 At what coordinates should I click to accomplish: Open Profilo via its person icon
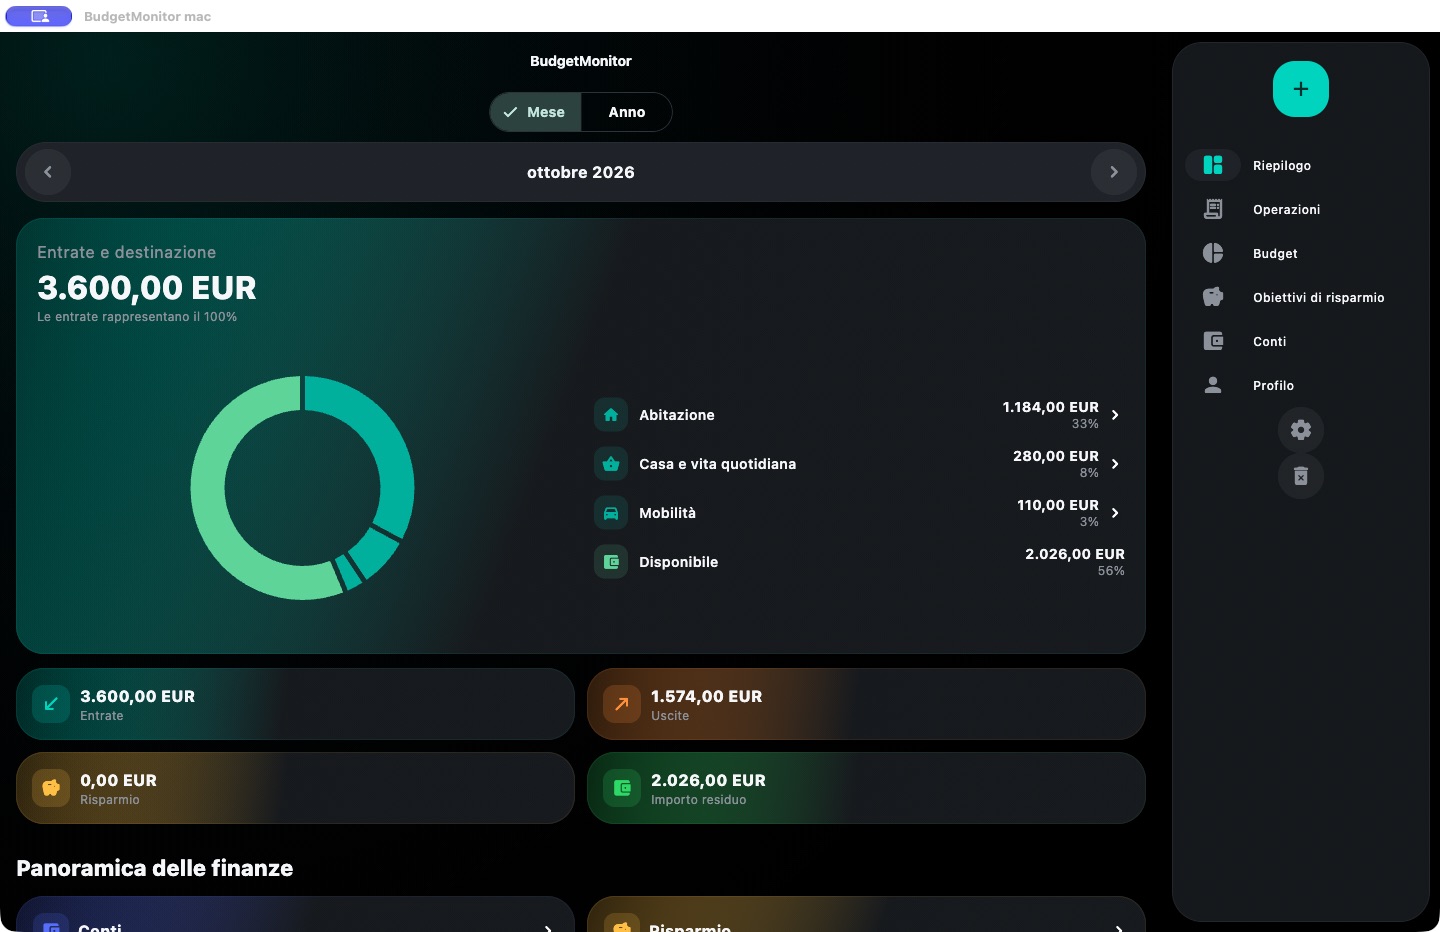pos(1213,385)
